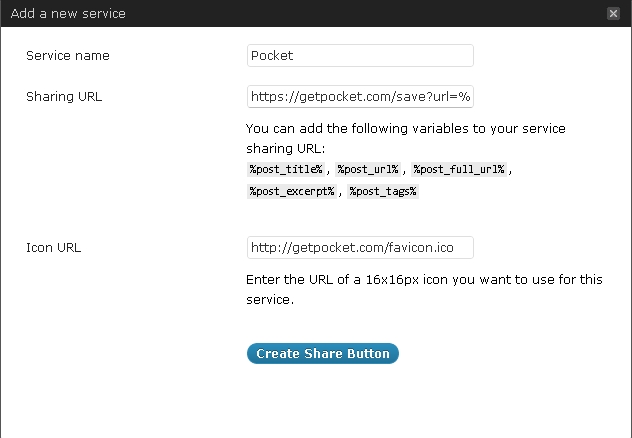
Task: Click the Sharing URL label
Action: (64, 97)
